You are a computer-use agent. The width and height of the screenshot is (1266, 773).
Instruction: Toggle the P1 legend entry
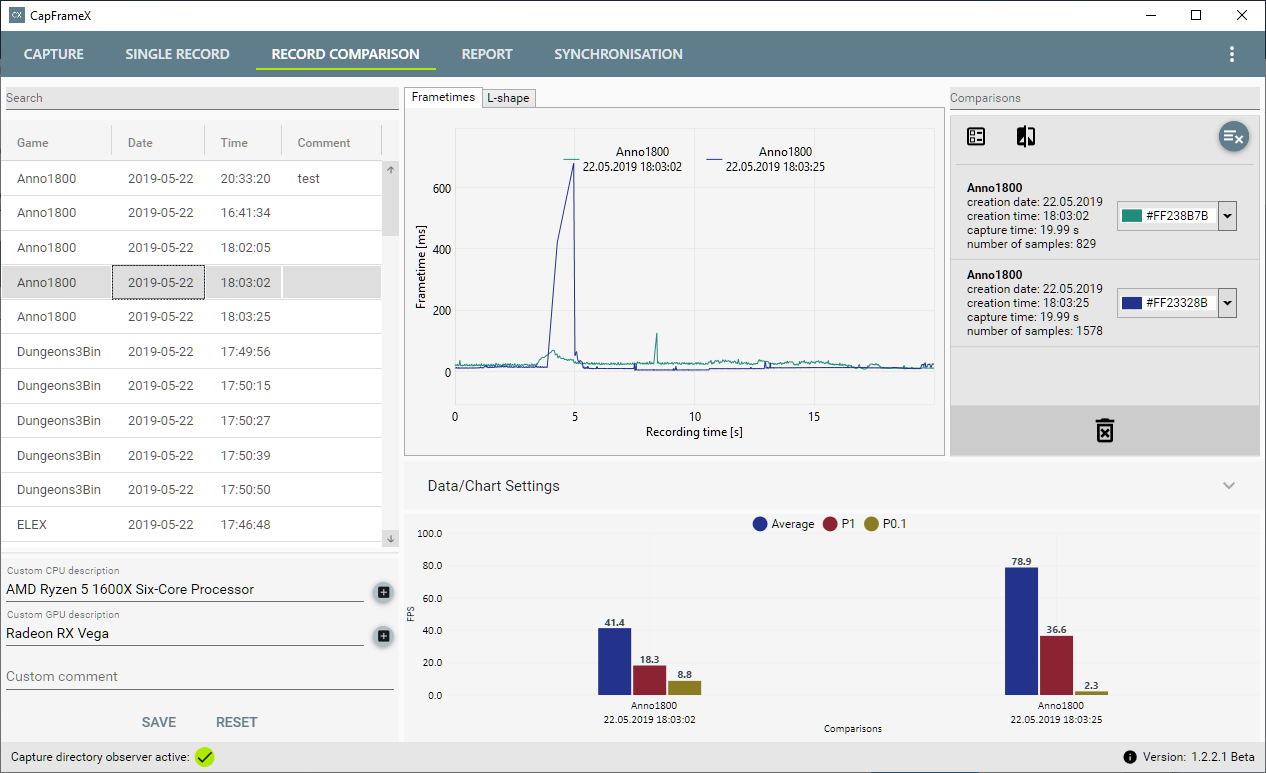838,524
